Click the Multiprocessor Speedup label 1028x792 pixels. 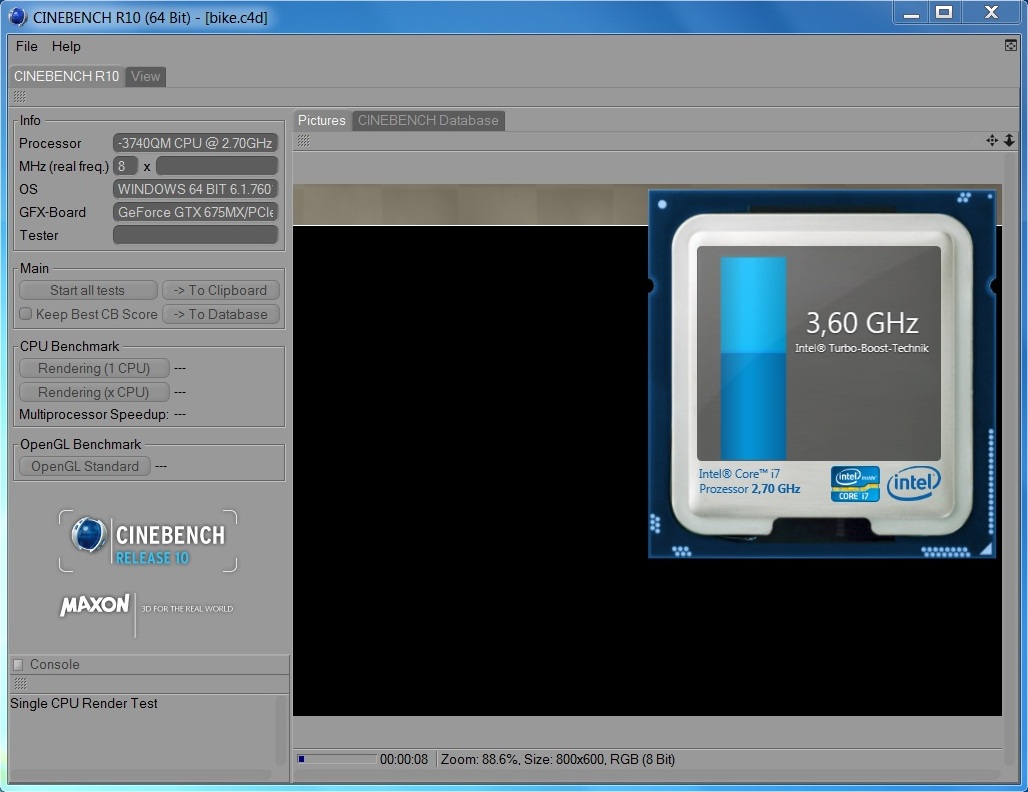pyautogui.click(x=94, y=414)
